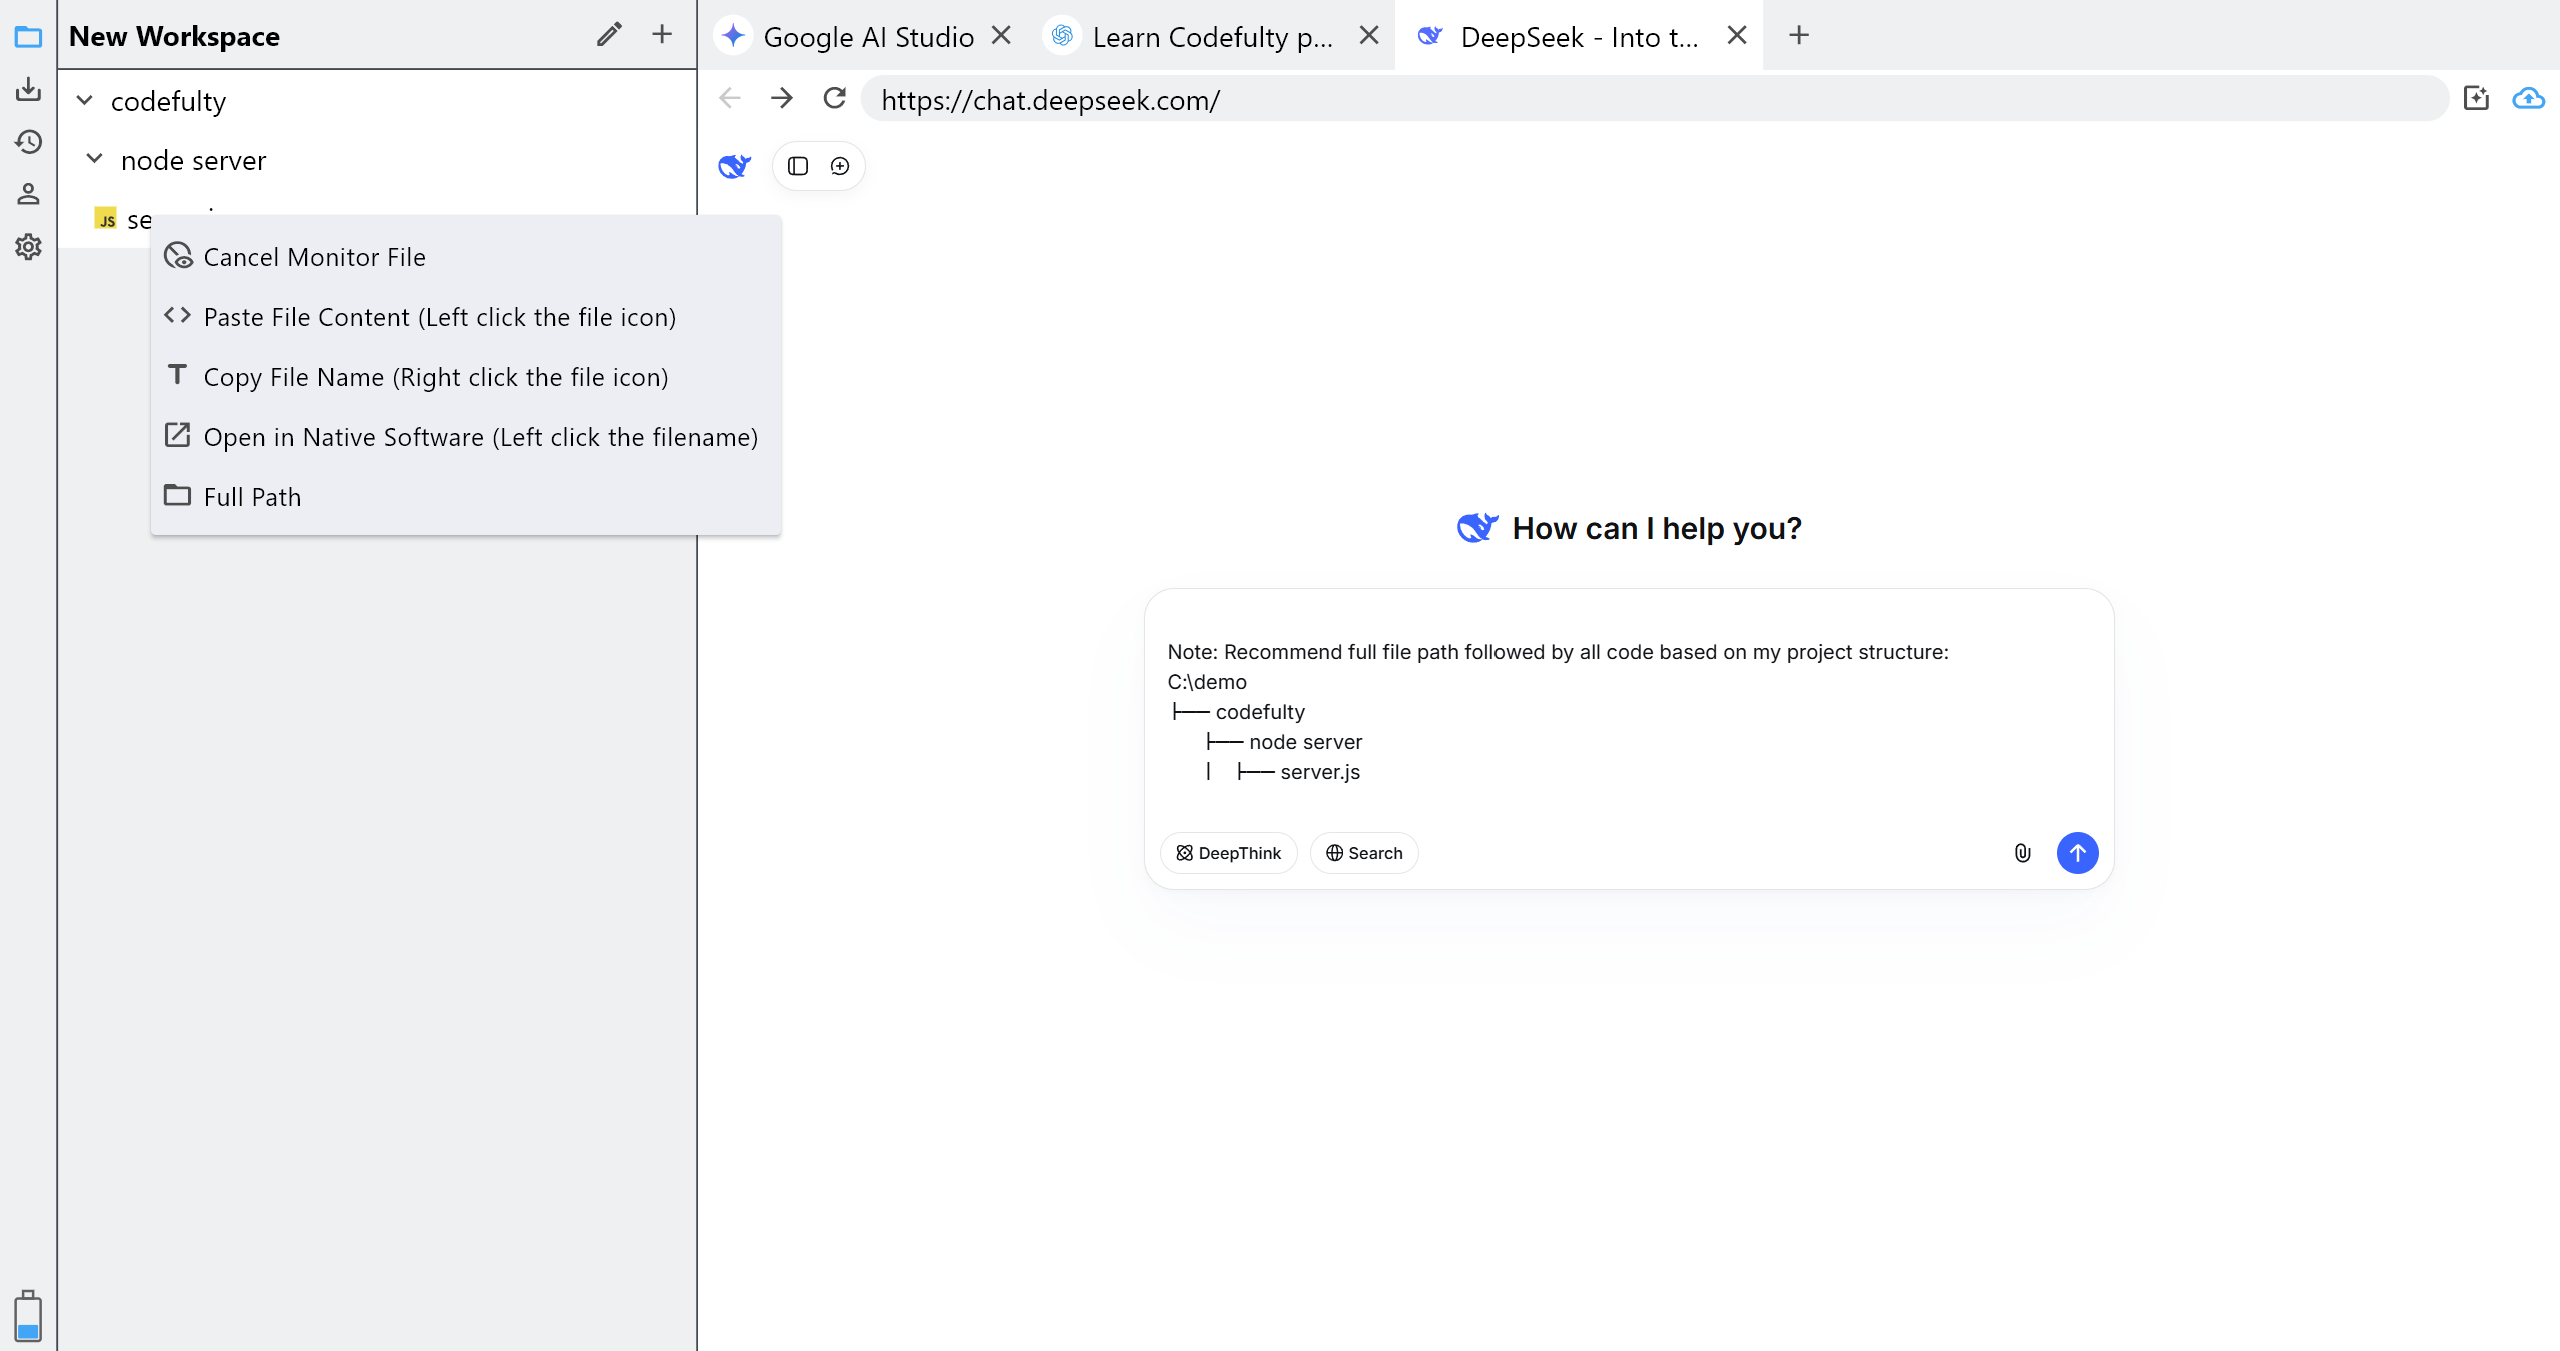Toggle the Search option
The width and height of the screenshot is (2560, 1351).
[x=1364, y=853]
